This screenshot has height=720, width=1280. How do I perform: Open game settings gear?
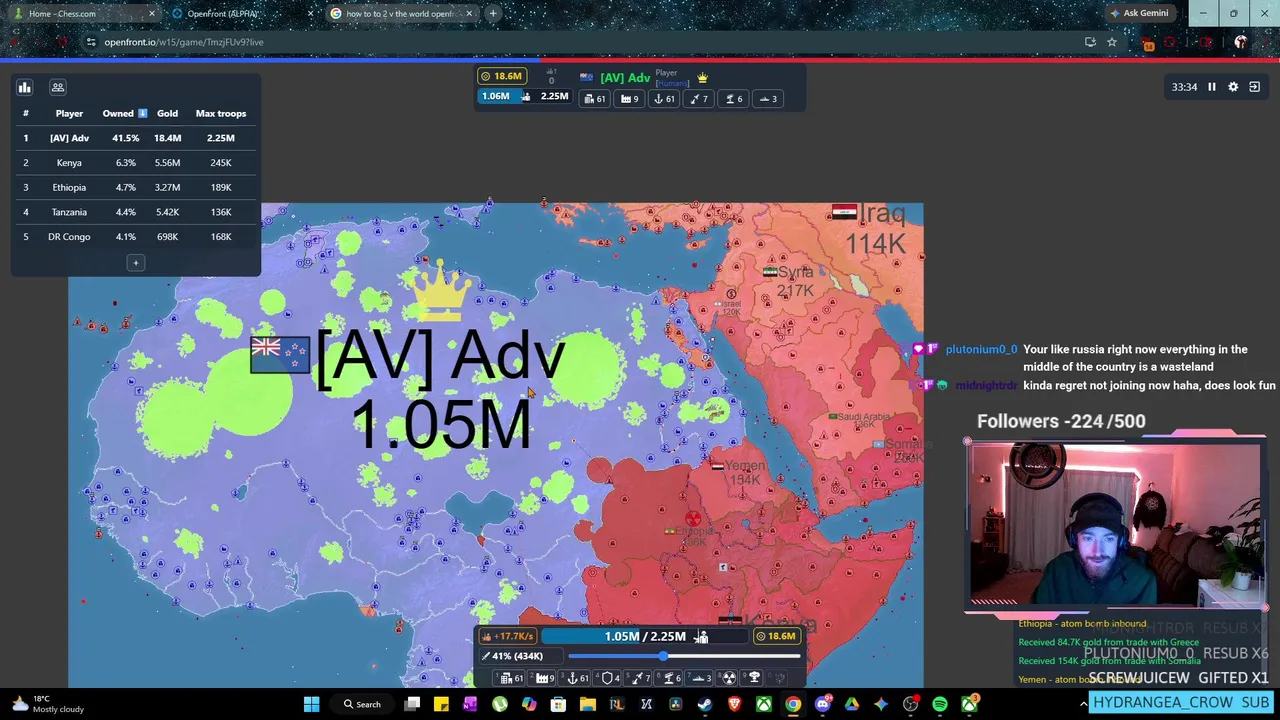pos(1233,87)
